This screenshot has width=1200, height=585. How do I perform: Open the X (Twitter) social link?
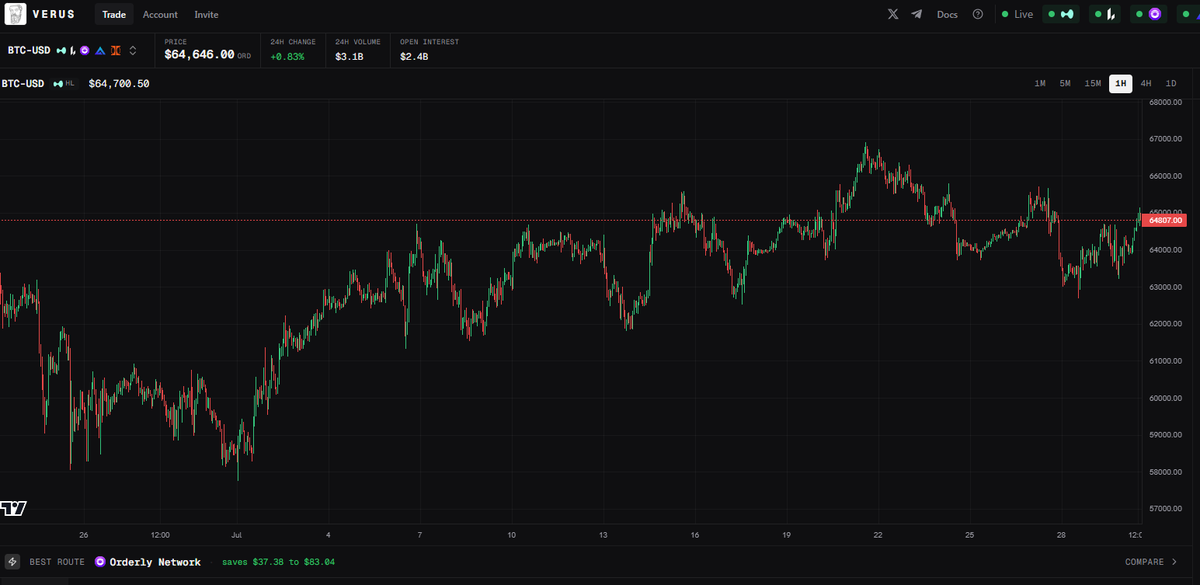(x=893, y=15)
